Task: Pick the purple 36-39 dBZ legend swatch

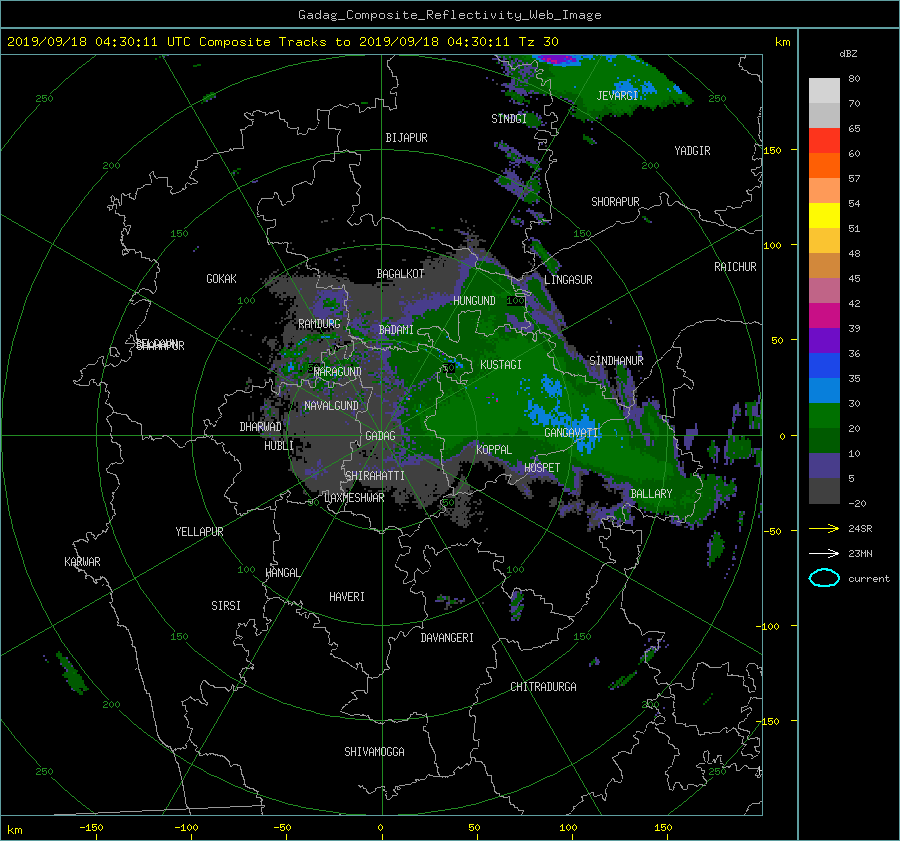Action: [824, 340]
